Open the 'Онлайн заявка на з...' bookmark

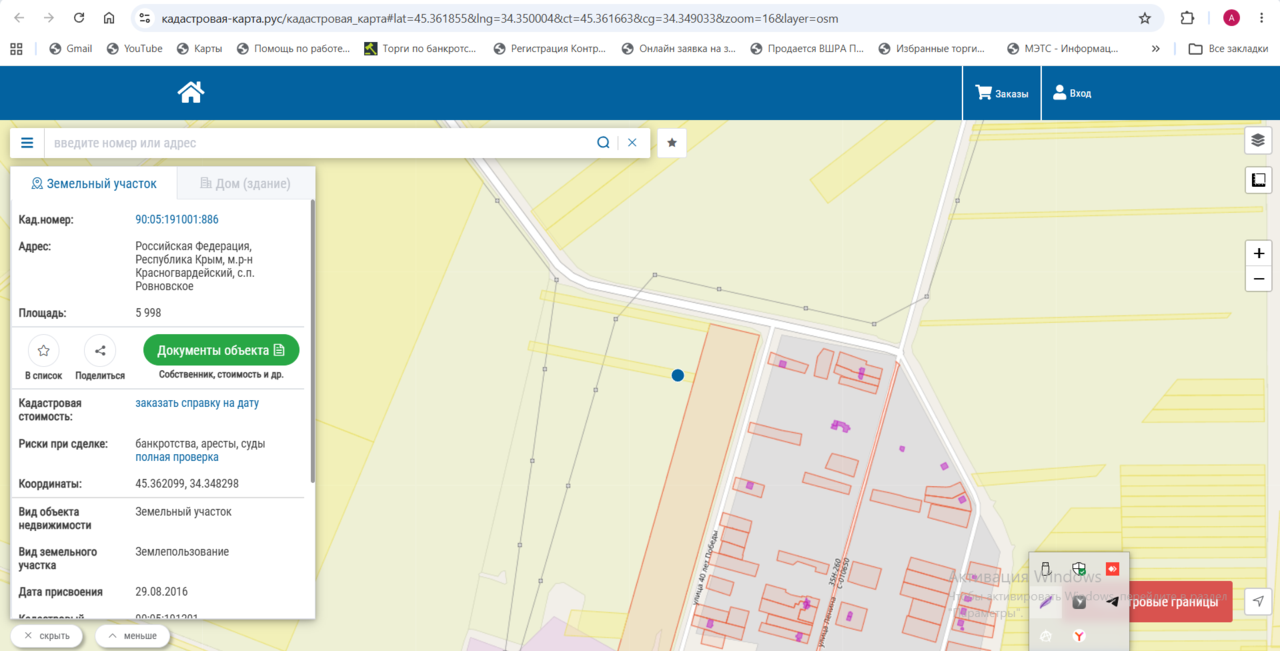[x=679, y=48]
